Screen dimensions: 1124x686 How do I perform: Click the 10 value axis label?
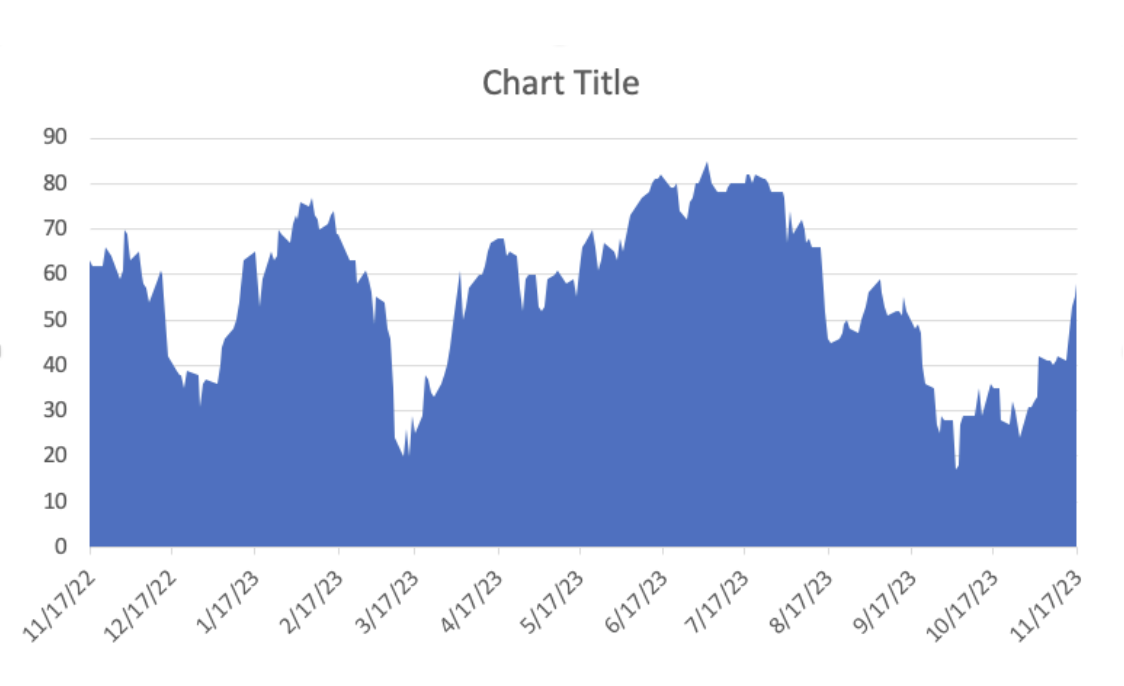point(55,501)
